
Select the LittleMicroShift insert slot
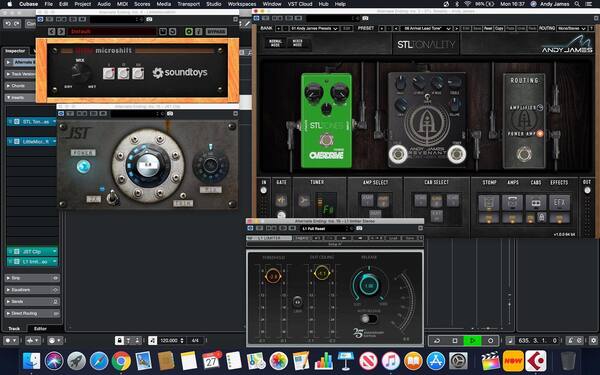coord(32,141)
